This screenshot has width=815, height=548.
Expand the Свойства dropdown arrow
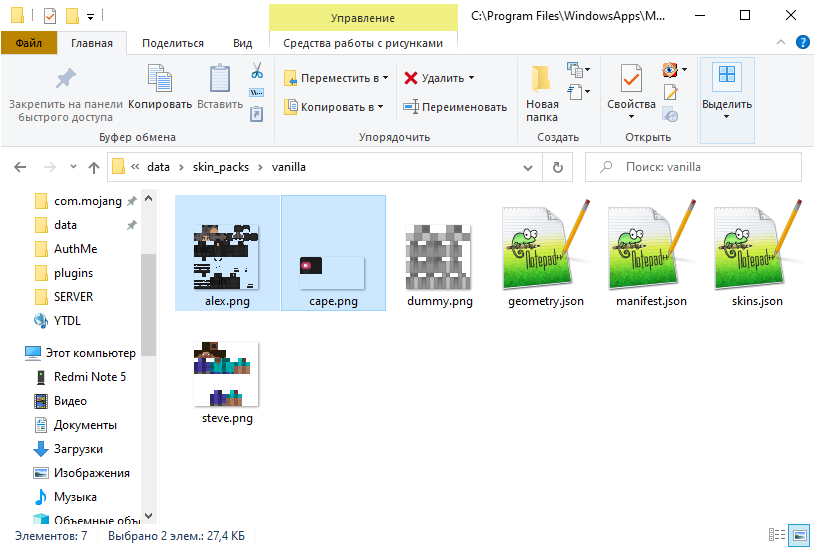[631, 116]
